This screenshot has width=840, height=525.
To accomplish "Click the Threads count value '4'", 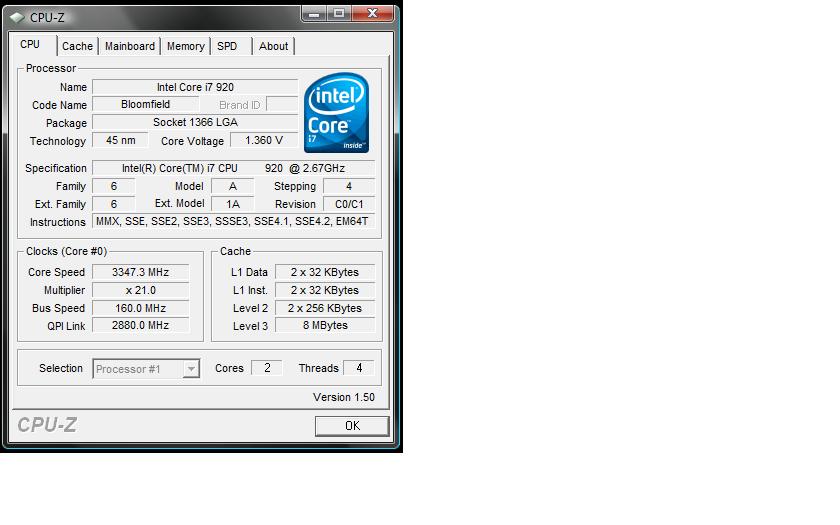I will pyautogui.click(x=359, y=368).
